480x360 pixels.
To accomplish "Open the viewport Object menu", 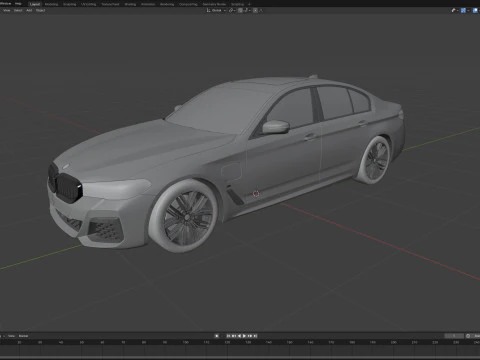I will (40, 10).
